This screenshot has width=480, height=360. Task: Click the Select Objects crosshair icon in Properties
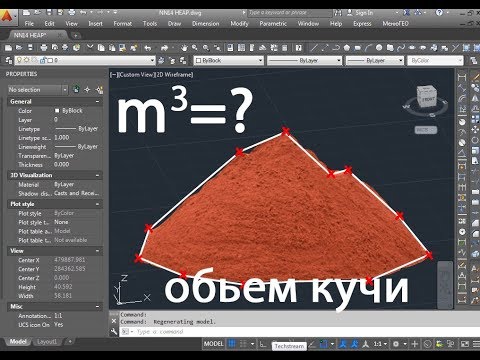pos(87,89)
